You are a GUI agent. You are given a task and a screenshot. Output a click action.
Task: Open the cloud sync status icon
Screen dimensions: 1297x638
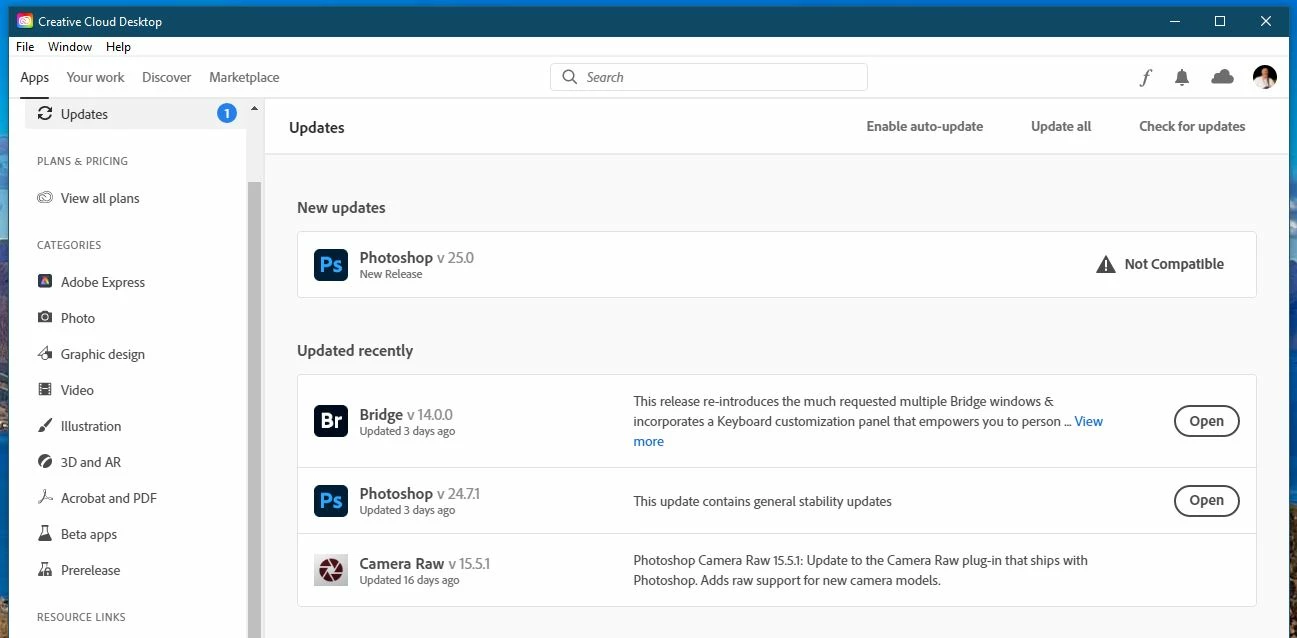[1222, 77]
